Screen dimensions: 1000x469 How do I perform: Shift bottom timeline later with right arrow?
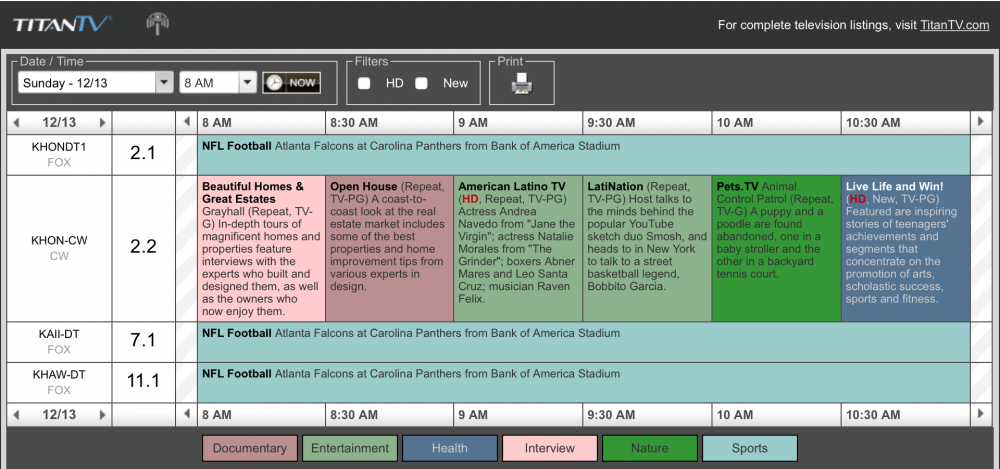[982, 414]
